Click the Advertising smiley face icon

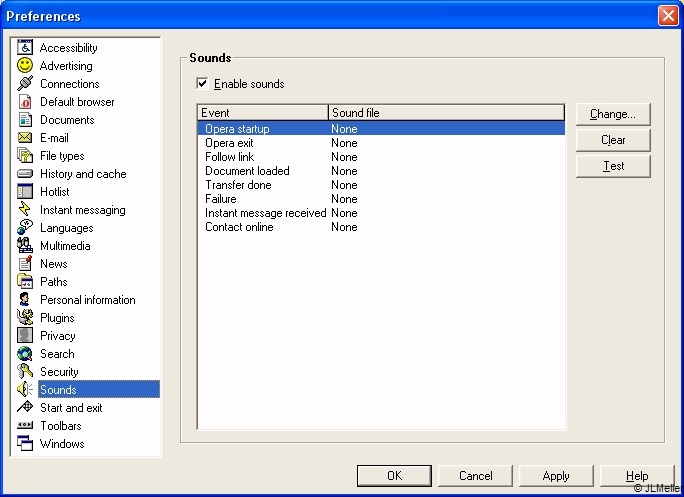[25, 65]
